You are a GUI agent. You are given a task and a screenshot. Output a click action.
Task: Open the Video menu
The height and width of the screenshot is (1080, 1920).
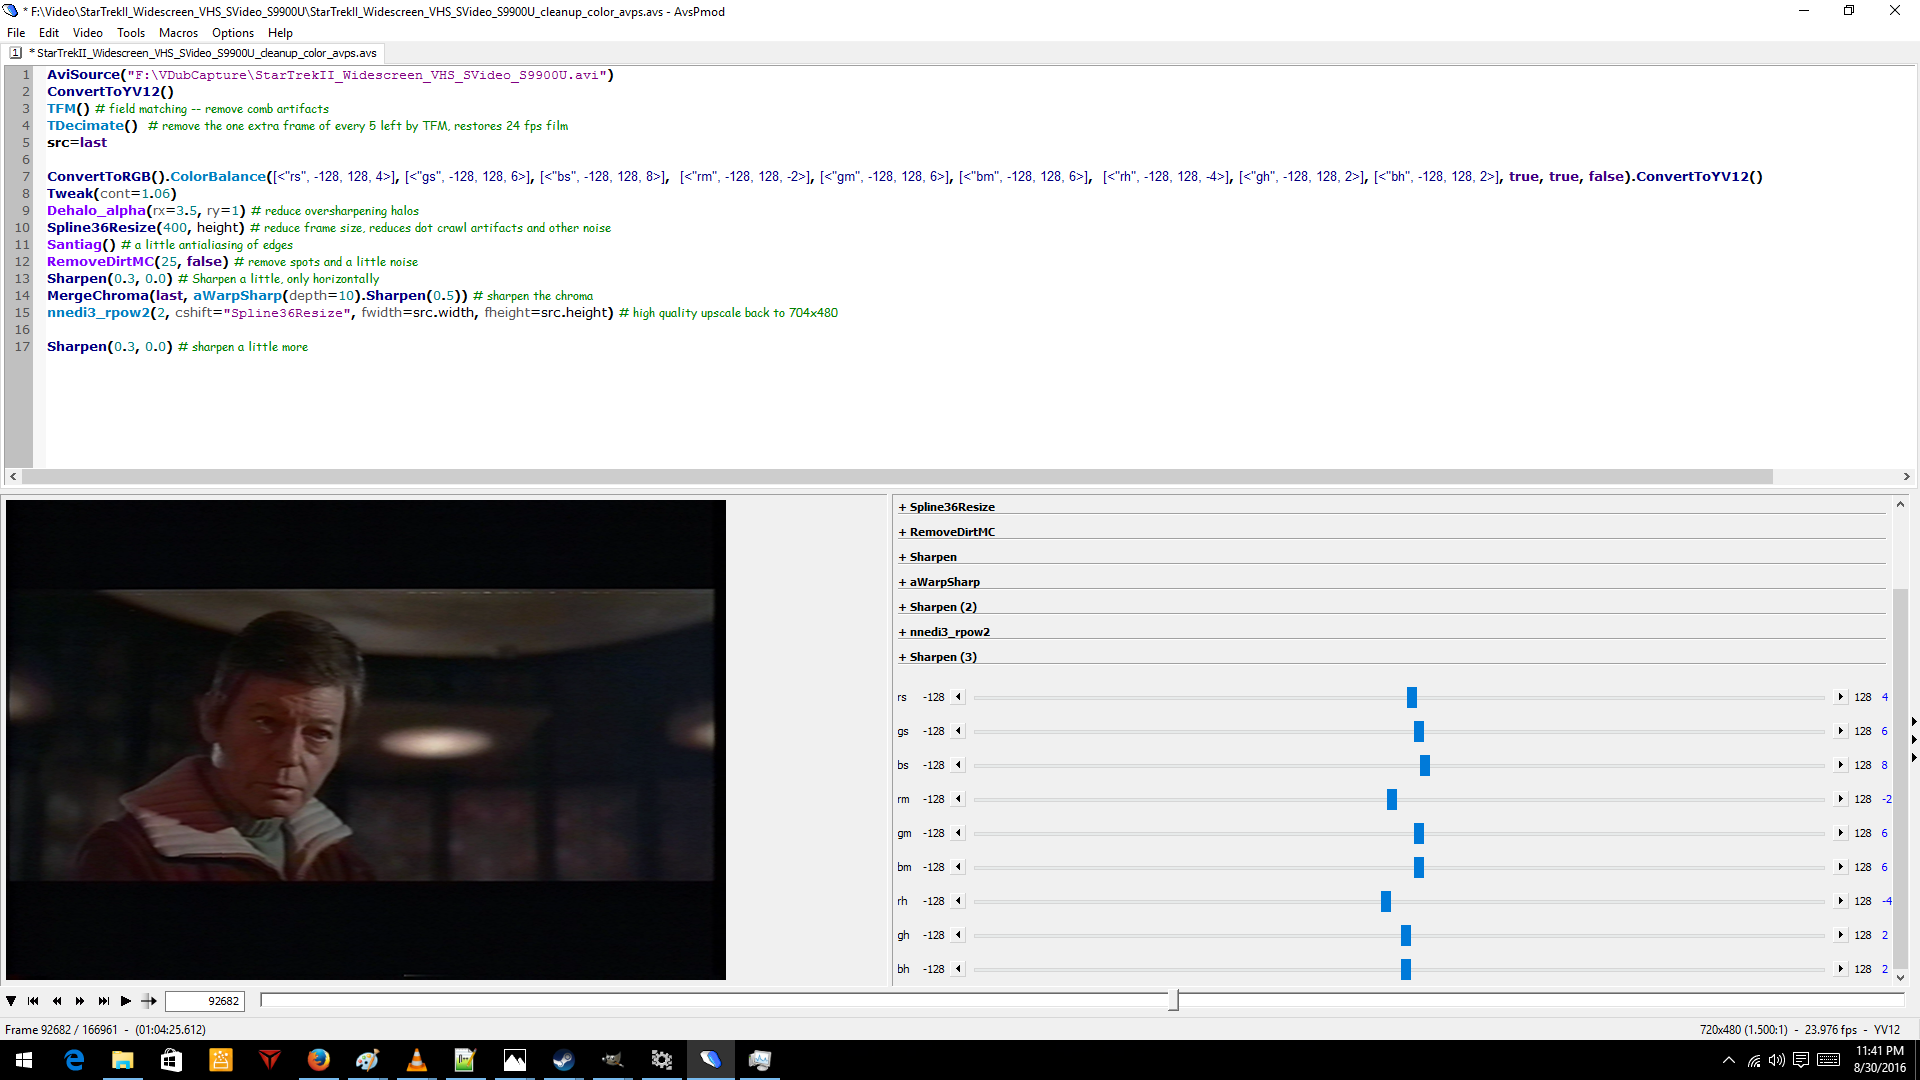[87, 33]
